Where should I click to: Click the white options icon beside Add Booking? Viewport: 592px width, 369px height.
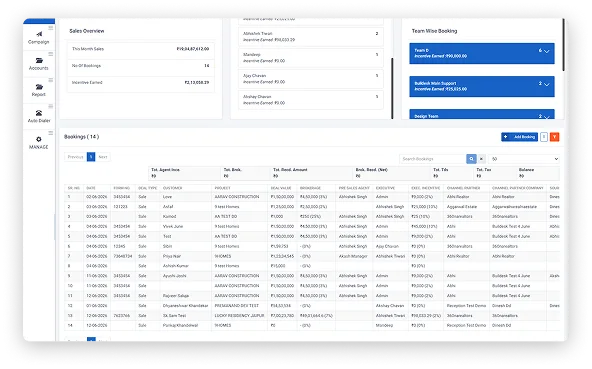click(544, 137)
